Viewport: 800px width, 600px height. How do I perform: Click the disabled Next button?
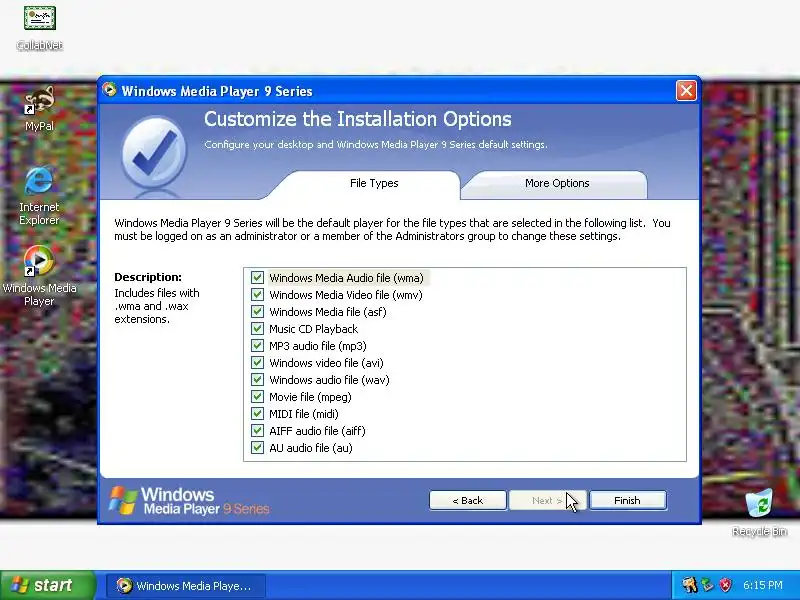547,501
